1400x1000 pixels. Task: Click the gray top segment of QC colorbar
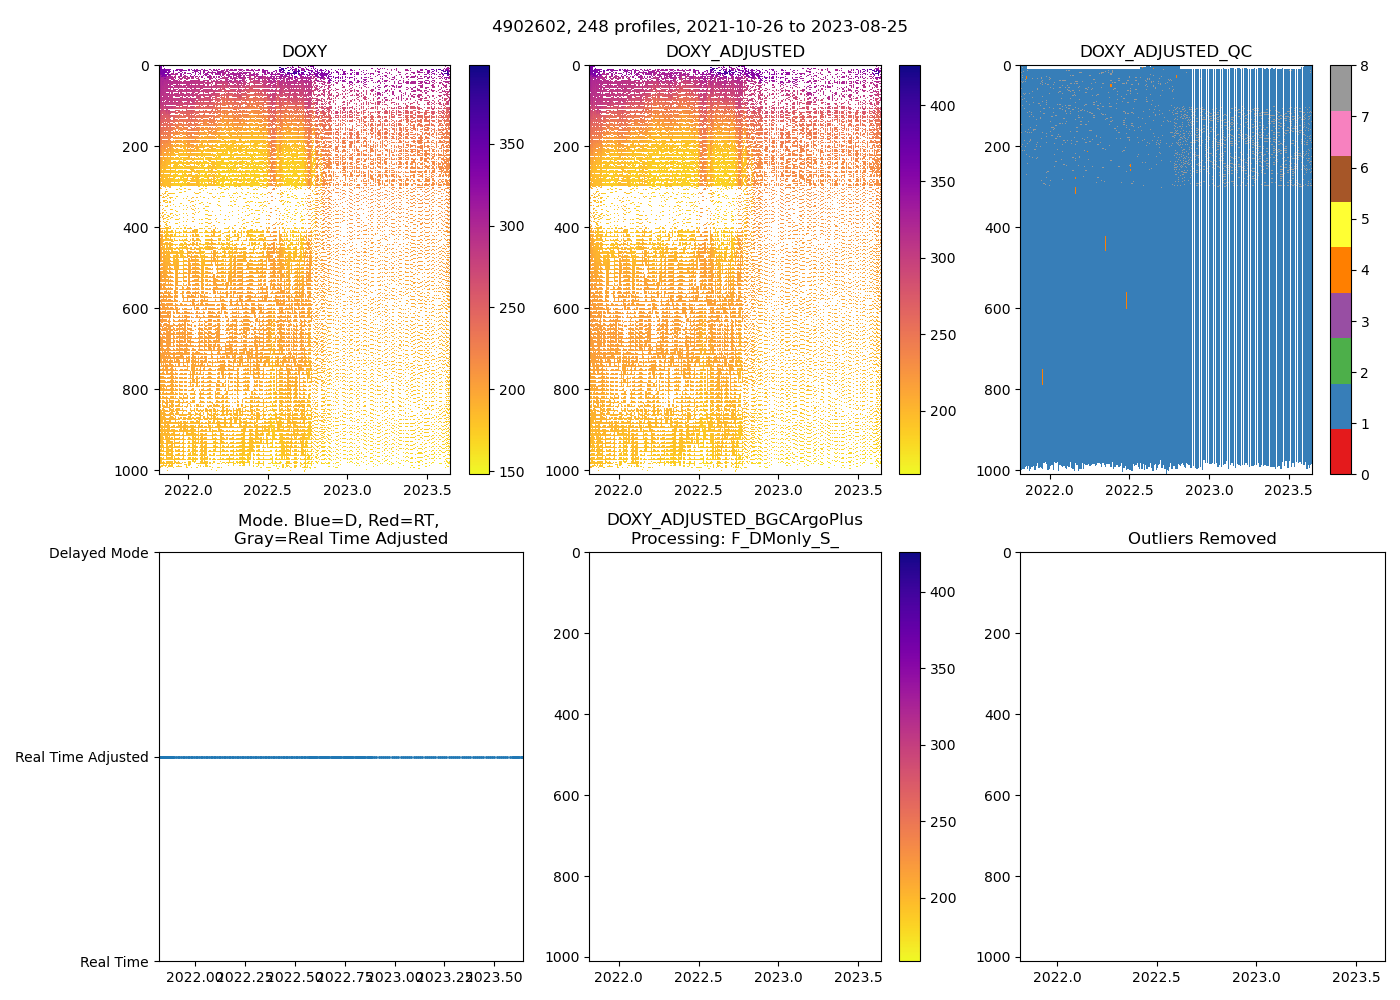(x=1340, y=88)
